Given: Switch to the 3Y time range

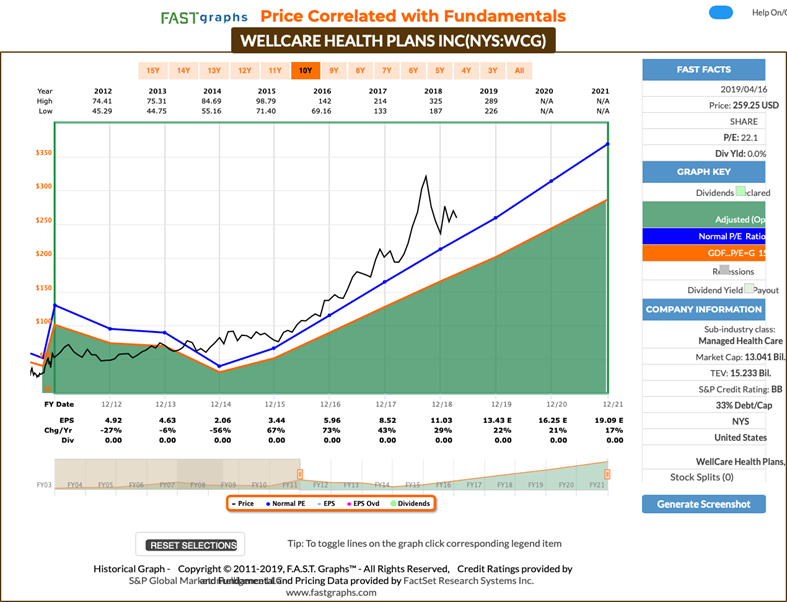Looking at the screenshot, I should point(493,70).
